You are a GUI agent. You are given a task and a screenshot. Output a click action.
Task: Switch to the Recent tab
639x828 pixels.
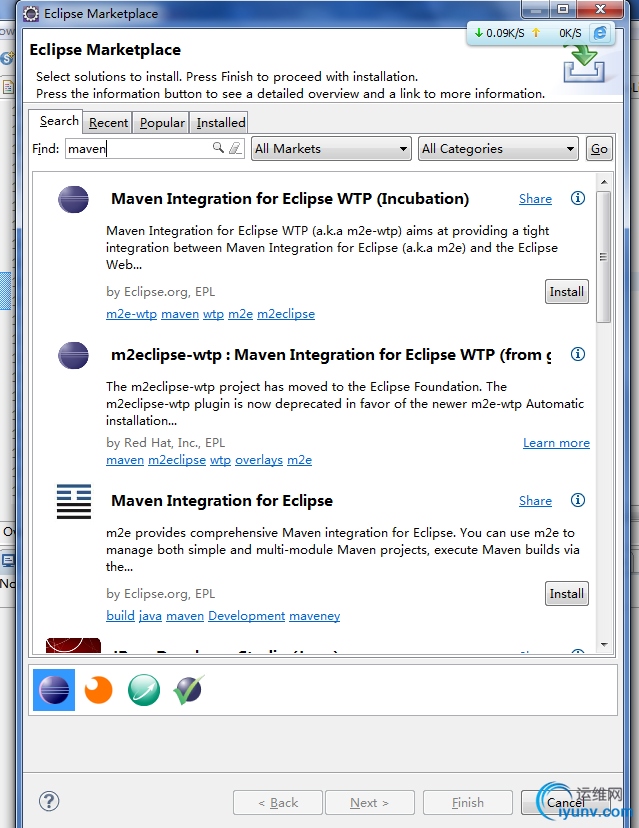pos(108,123)
